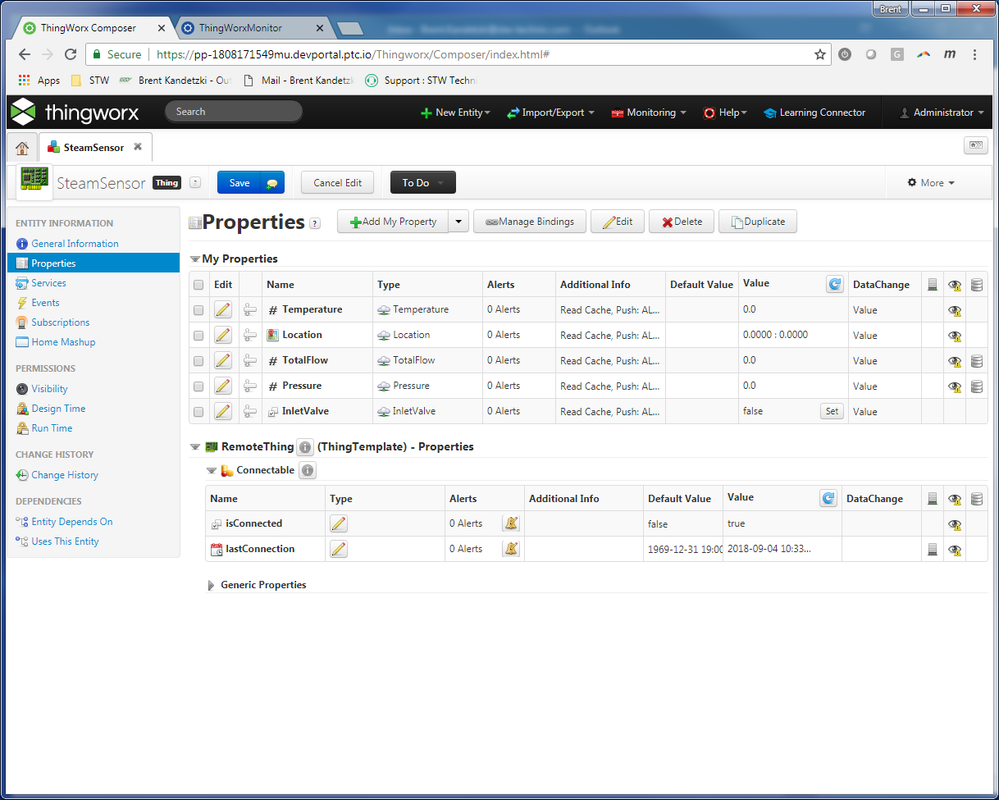
Task: Edit the Temperature property pencil icon
Action: (222, 310)
